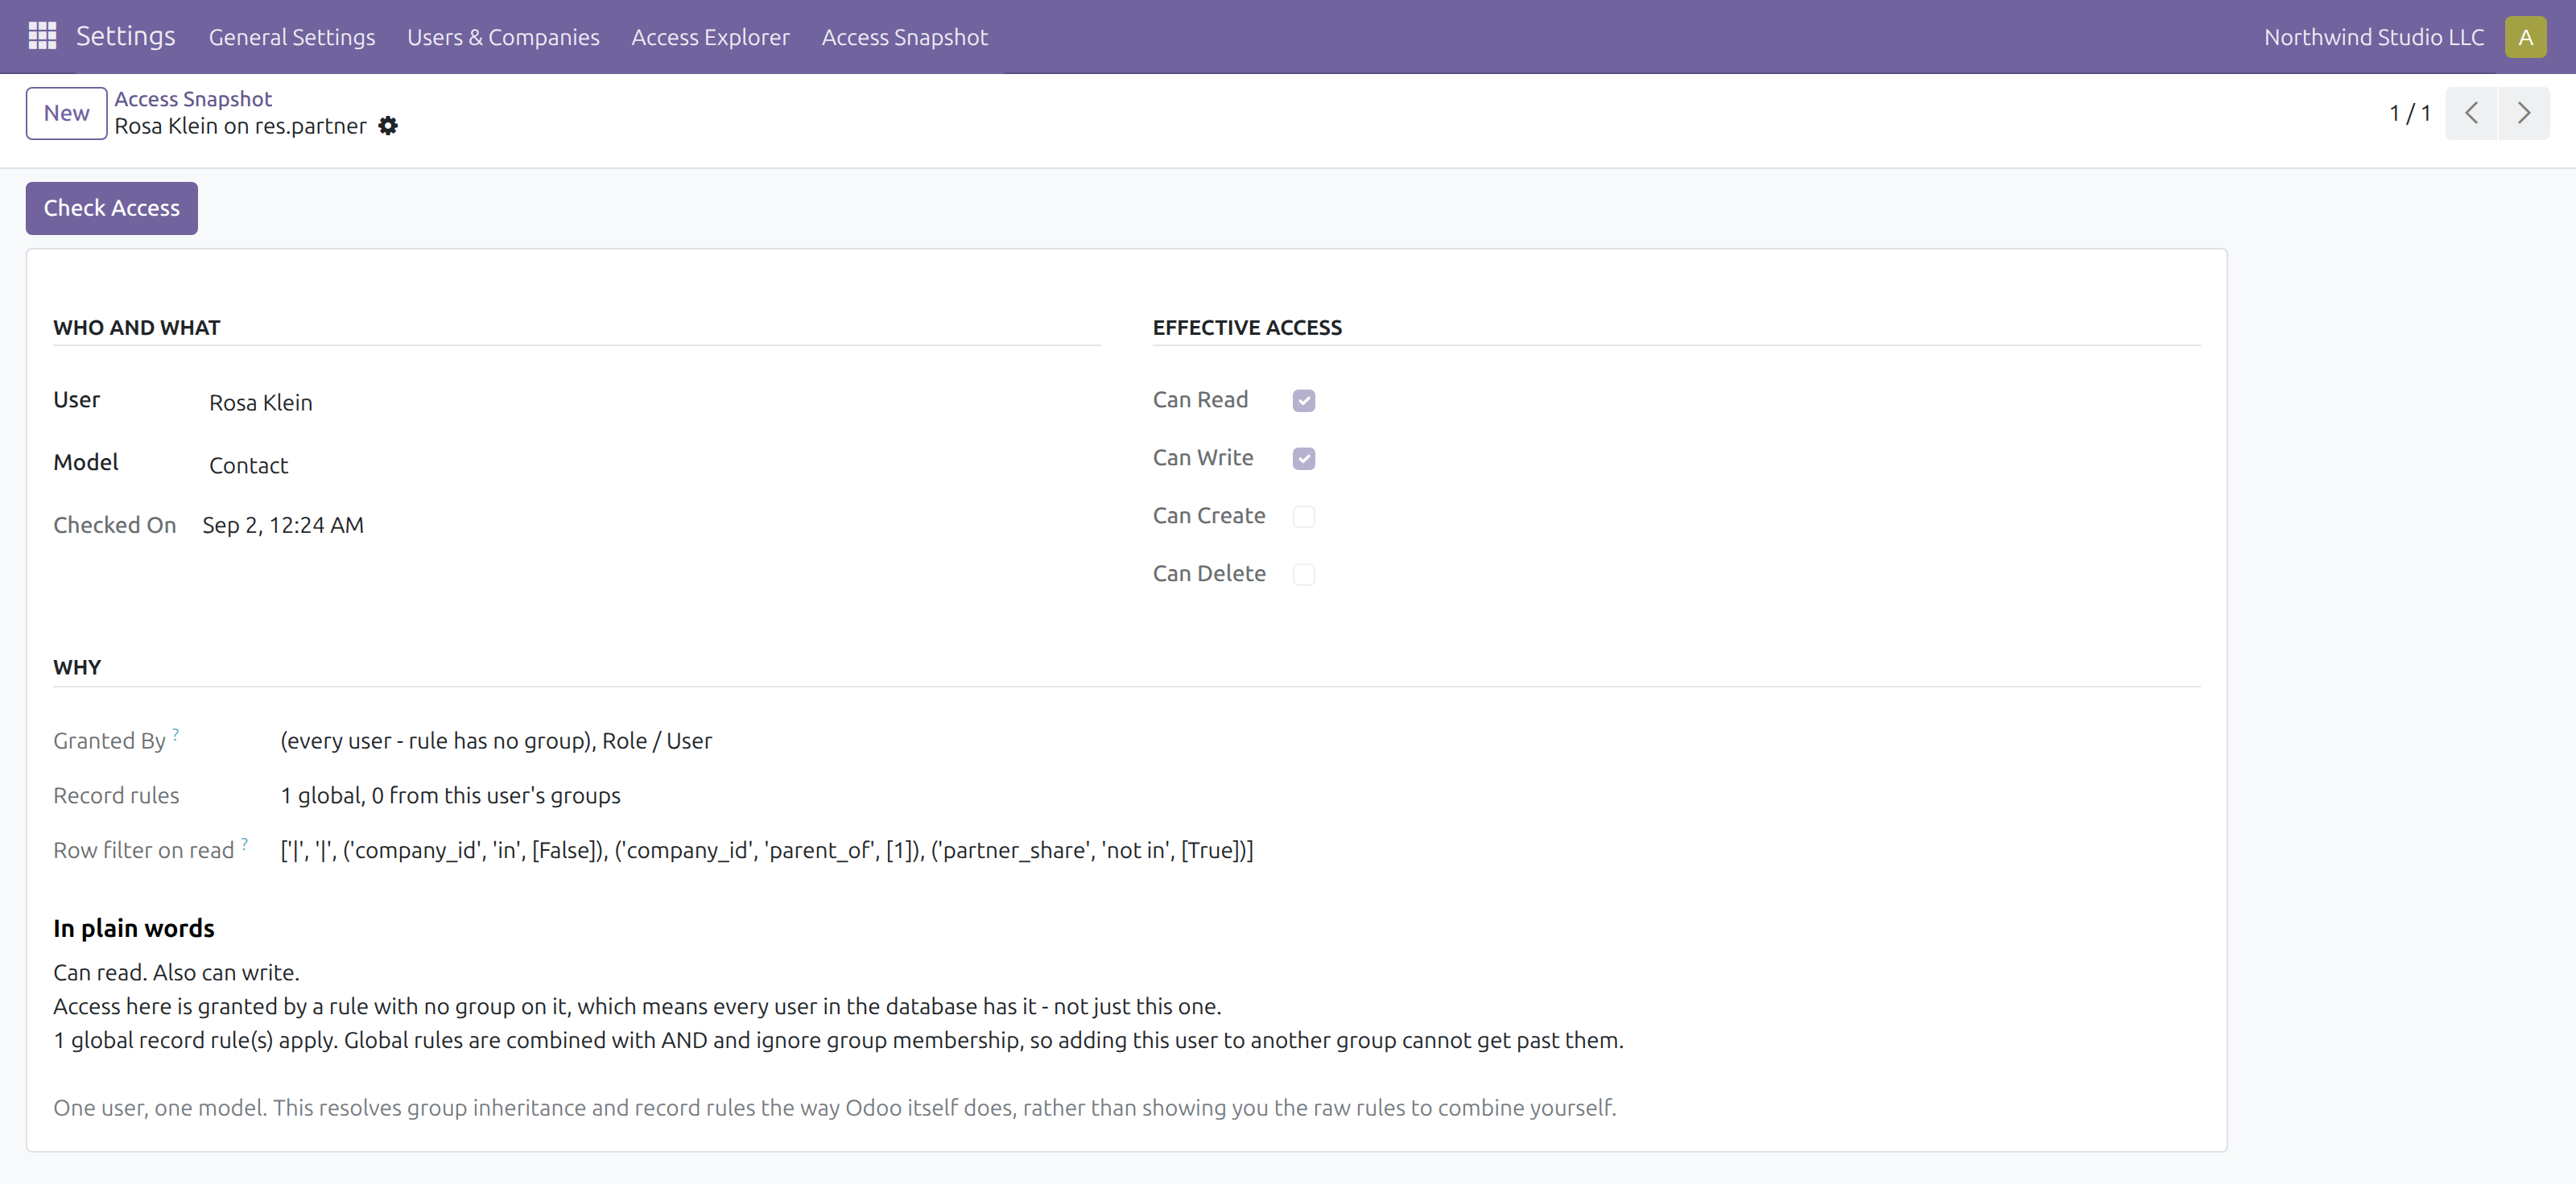Go to previous record arrow
Image resolution: width=2576 pixels, height=1184 pixels.
2471,113
